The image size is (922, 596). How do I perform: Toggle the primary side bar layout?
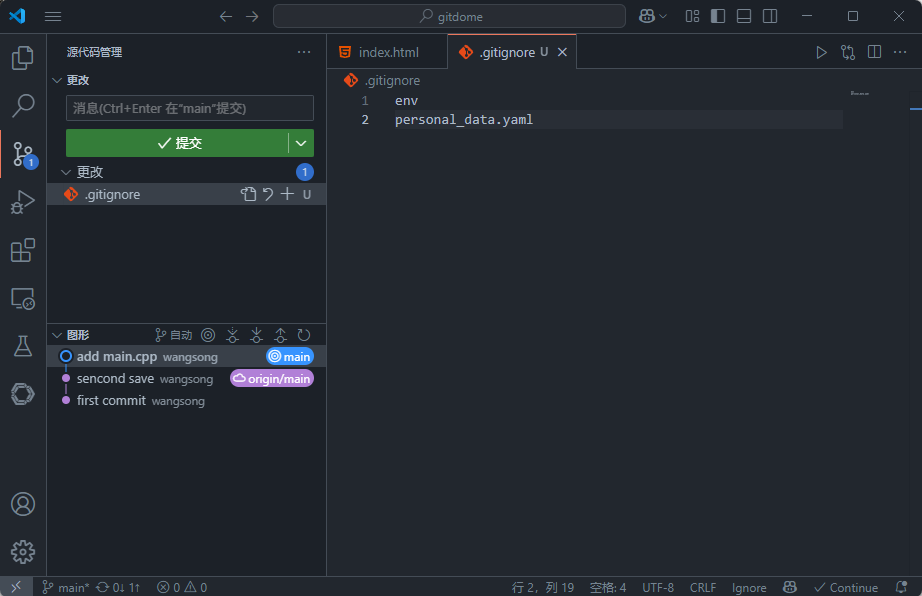[718, 16]
